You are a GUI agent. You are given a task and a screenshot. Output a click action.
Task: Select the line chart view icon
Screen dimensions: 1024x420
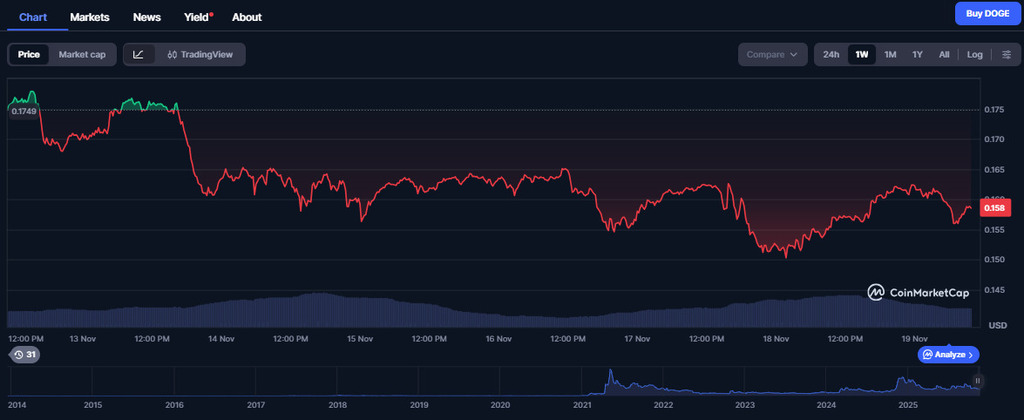click(138, 54)
